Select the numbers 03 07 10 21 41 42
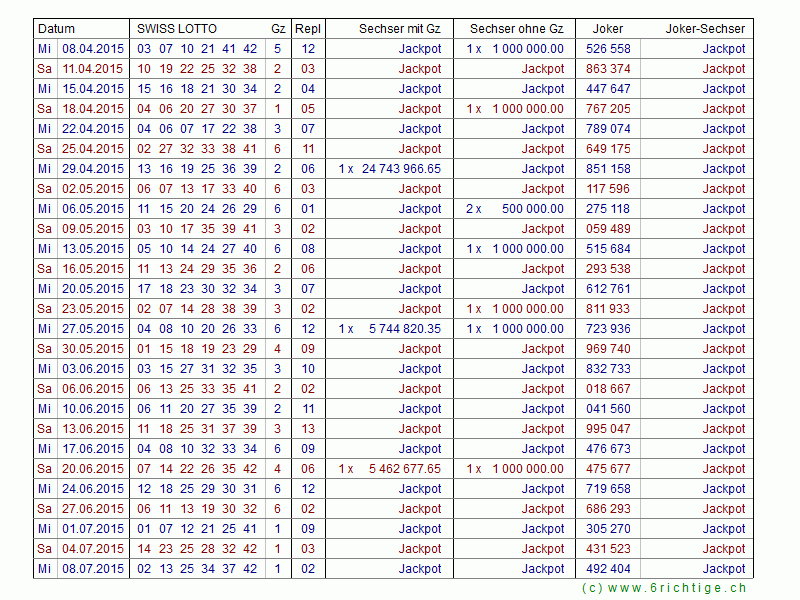800x600 pixels. [x=197, y=49]
